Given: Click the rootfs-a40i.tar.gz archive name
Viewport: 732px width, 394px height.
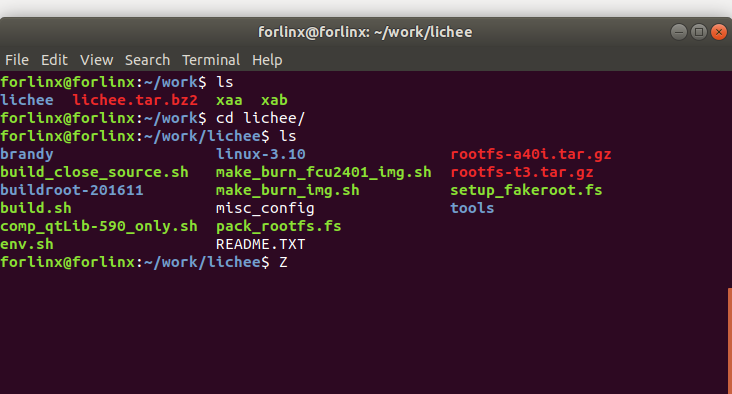Looking at the screenshot, I should pyautogui.click(x=531, y=155).
